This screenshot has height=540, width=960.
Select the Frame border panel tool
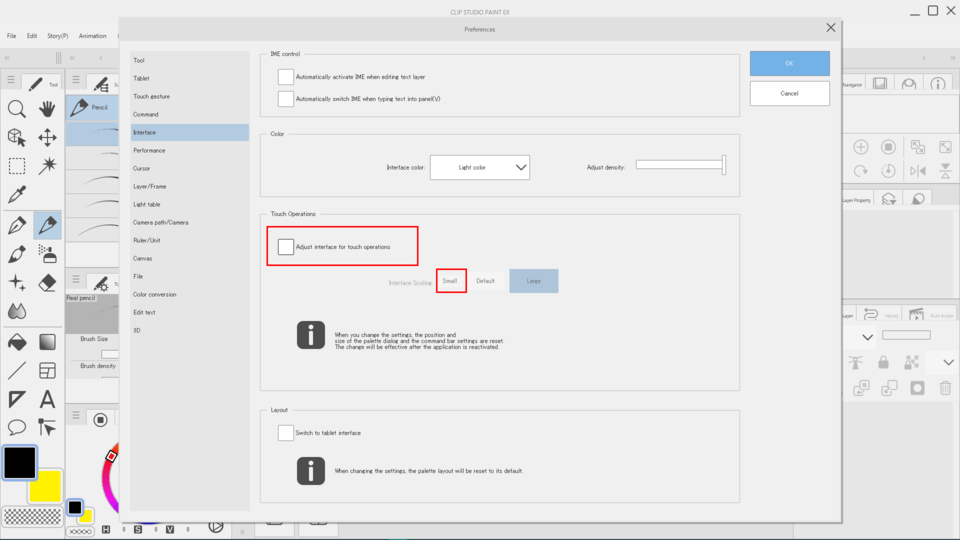47,370
